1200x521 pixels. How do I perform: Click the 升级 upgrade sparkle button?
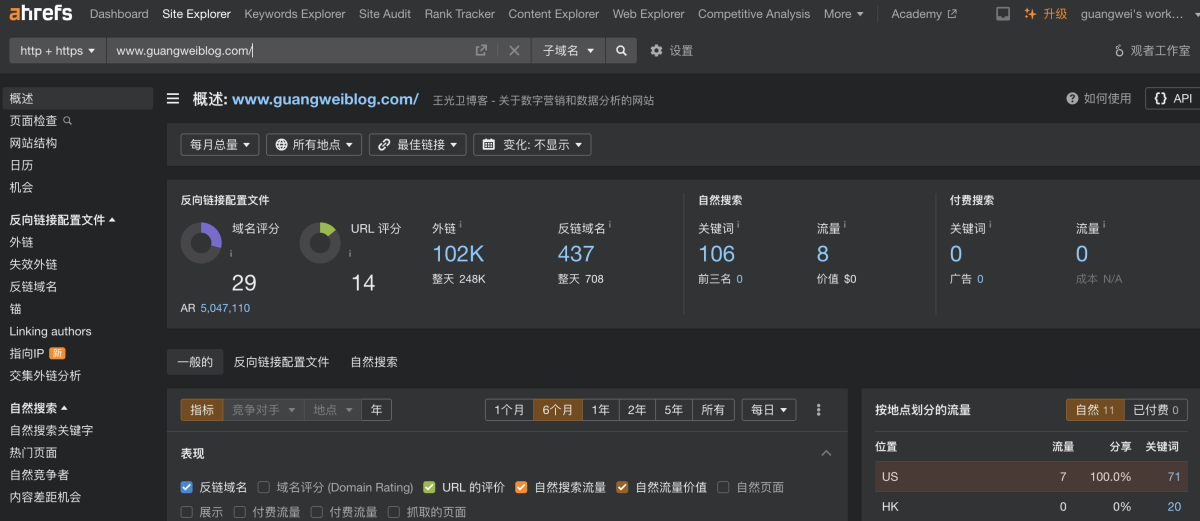pos(1046,14)
